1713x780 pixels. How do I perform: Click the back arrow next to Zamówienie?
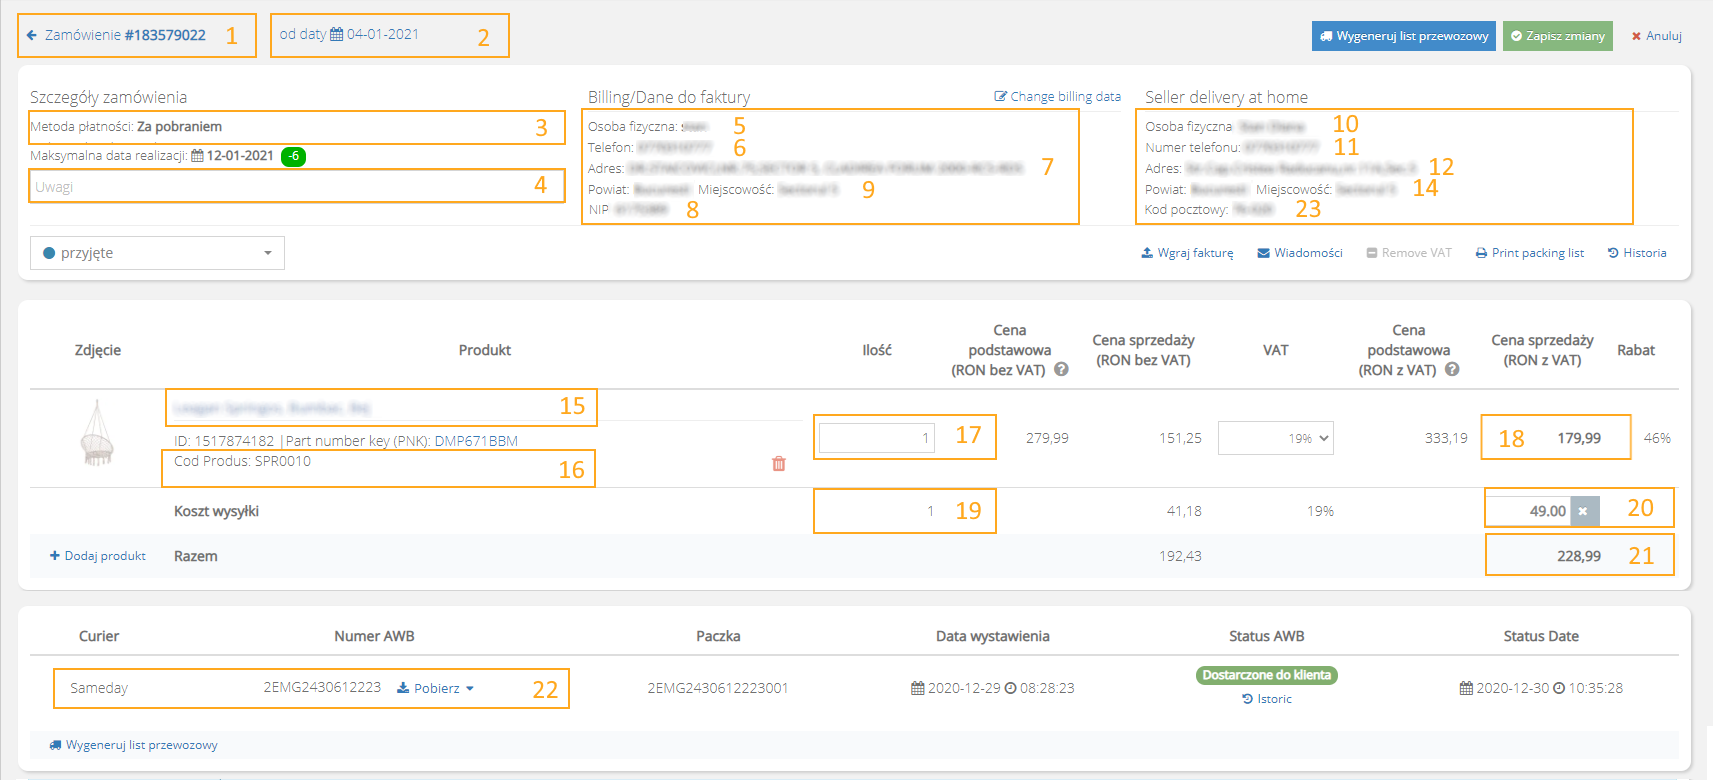pyautogui.click(x=31, y=35)
